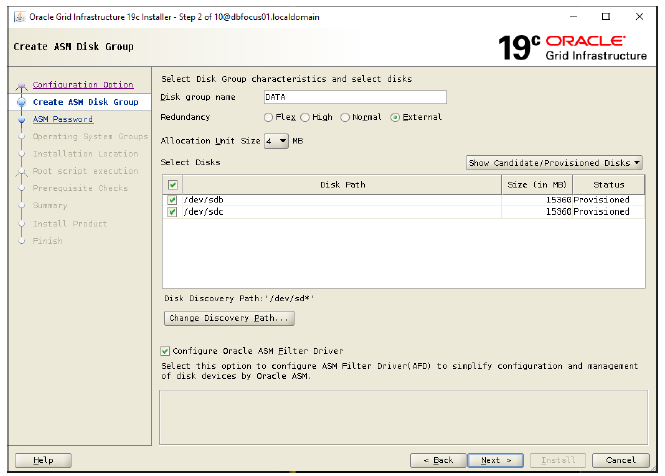The width and height of the screenshot is (665, 476).
Task: Click the Operating System Groups step
Action: point(90,137)
